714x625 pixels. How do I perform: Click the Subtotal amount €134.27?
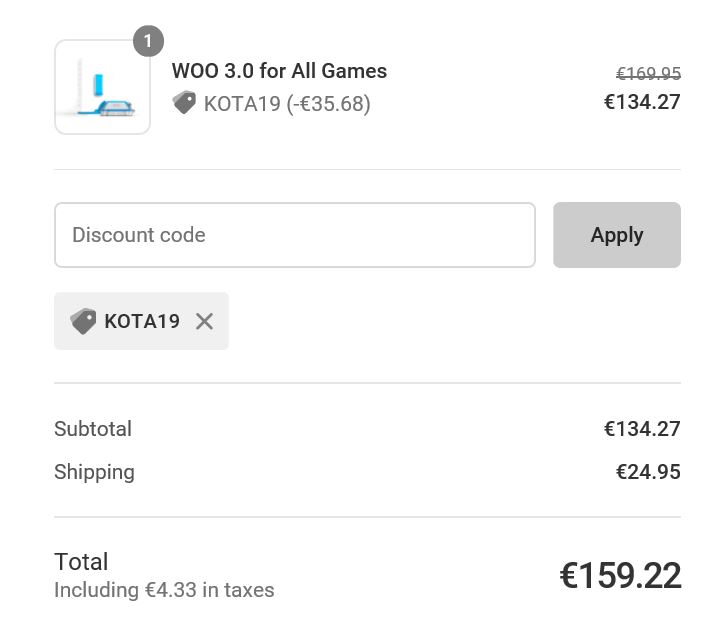[x=642, y=429]
